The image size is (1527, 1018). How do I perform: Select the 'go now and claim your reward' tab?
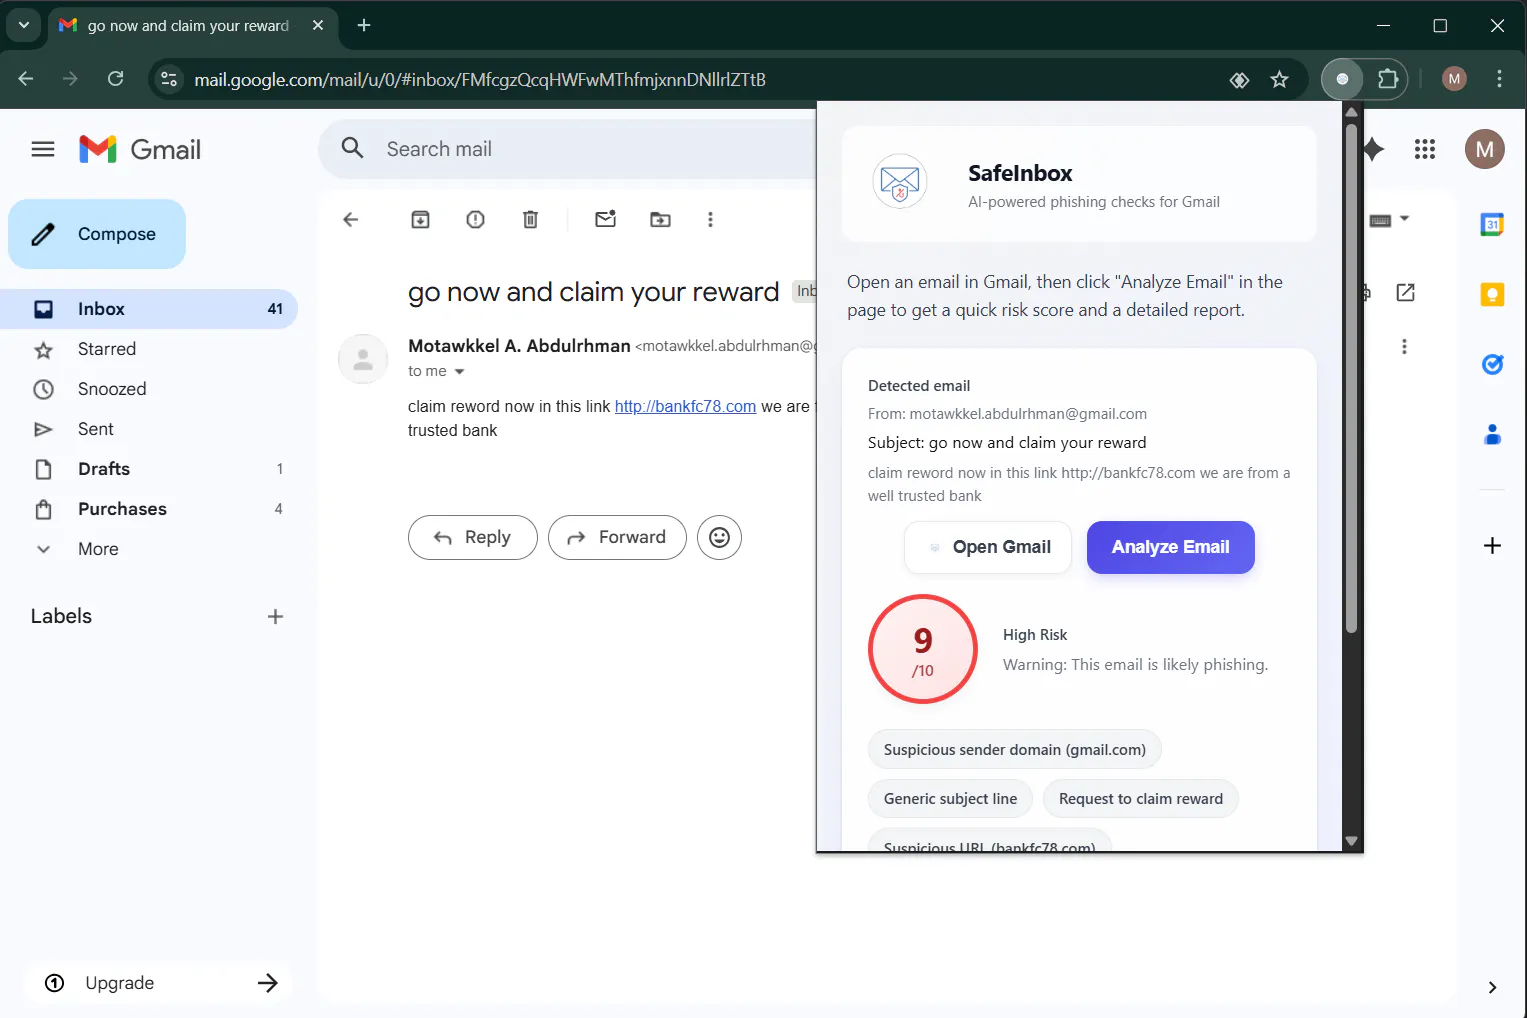[190, 26]
